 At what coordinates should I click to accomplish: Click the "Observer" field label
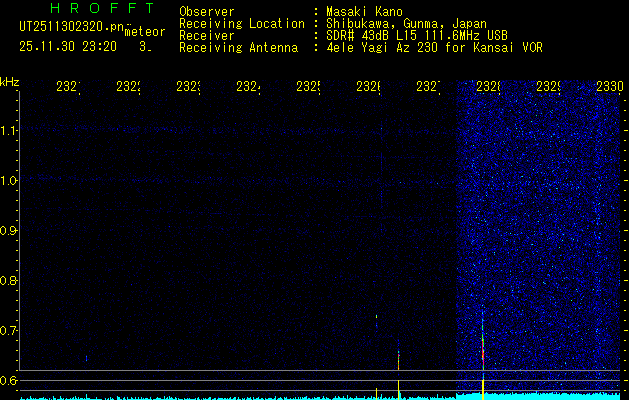[207, 12]
